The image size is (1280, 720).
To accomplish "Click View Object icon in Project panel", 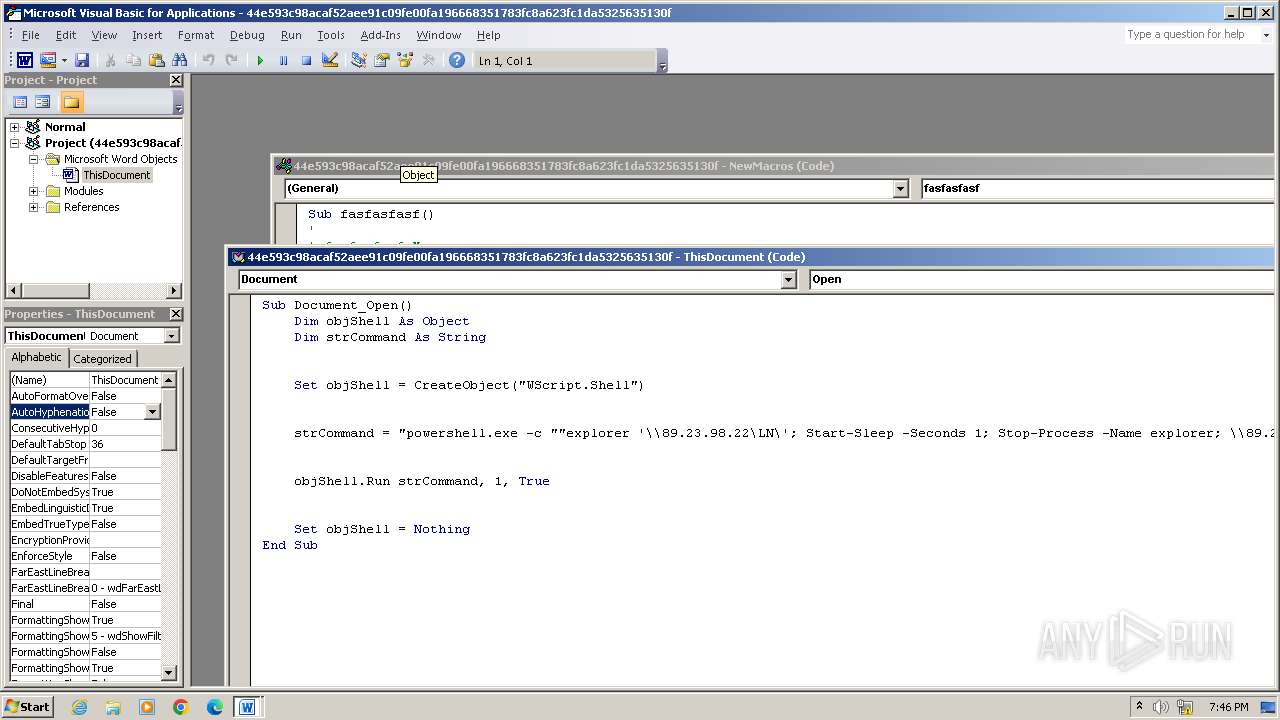I will (x=43, y=102).
